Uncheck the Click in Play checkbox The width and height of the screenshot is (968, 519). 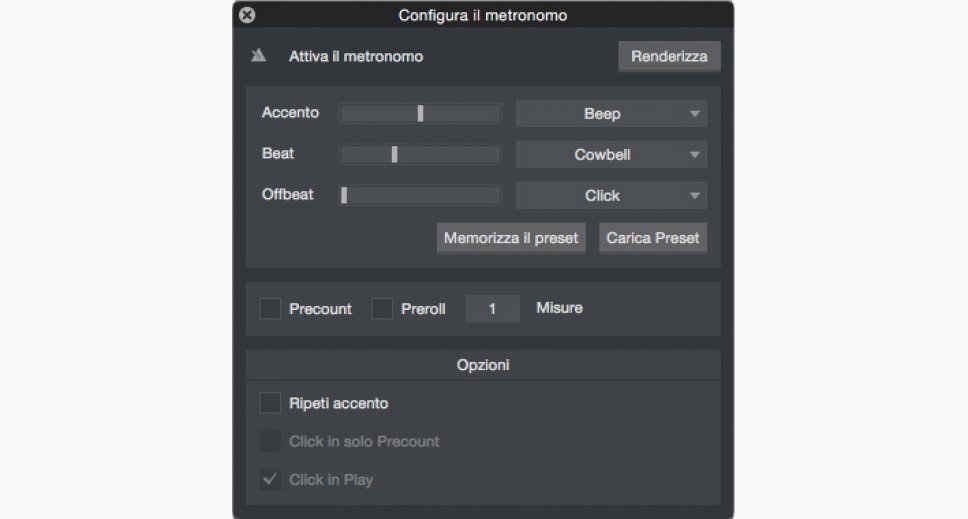[x=270, y=480]
